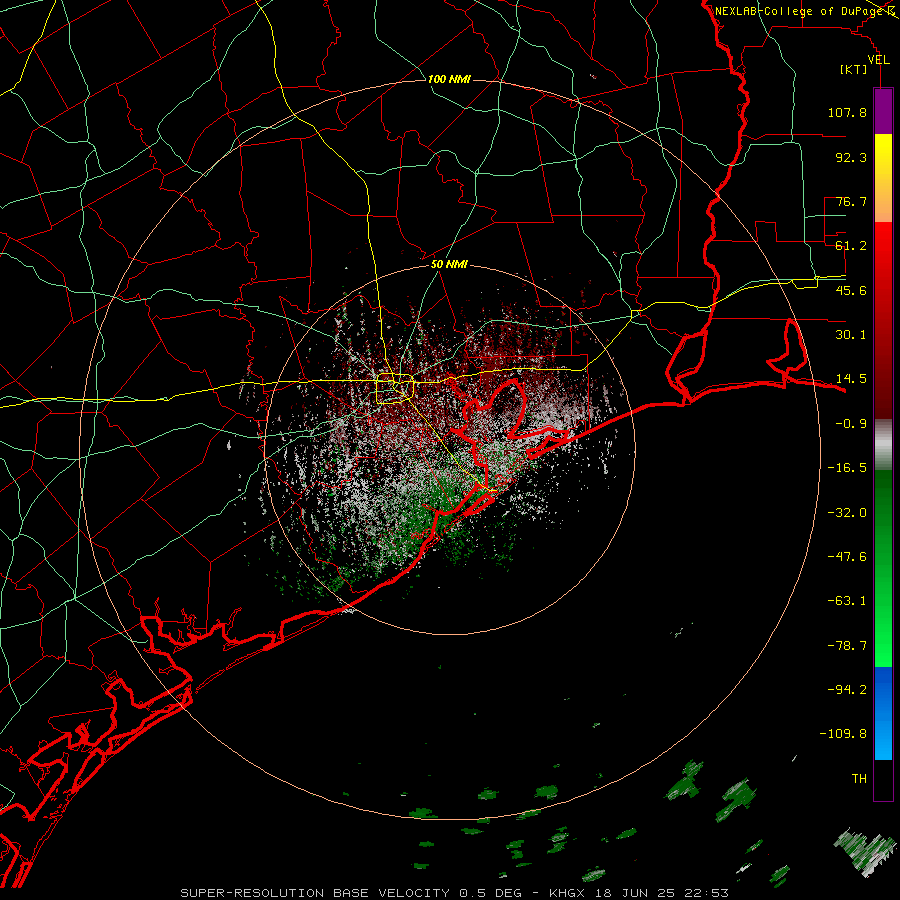Image resolution: width=900 pixels, height=900 pixels.
Task: Click the 45.6 velocity scale value
Action: pyautogui.click(x=851, y=290)
